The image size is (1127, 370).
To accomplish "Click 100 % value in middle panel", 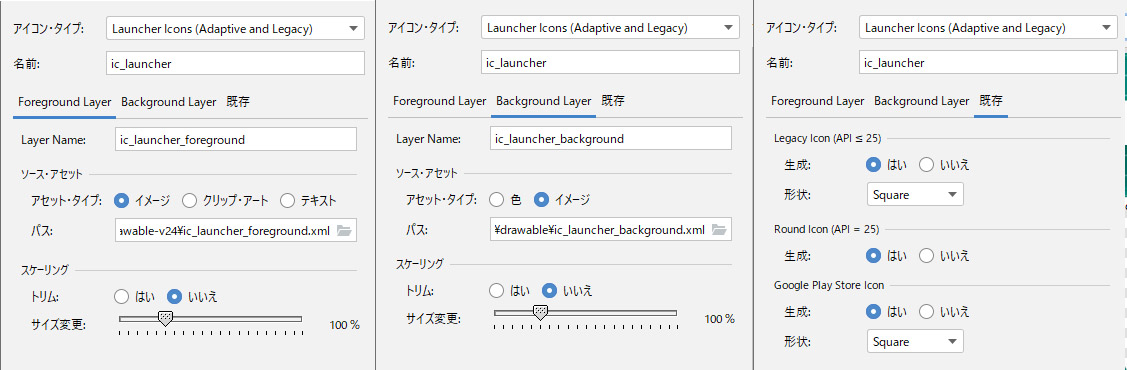I will (x=719, y=319).
